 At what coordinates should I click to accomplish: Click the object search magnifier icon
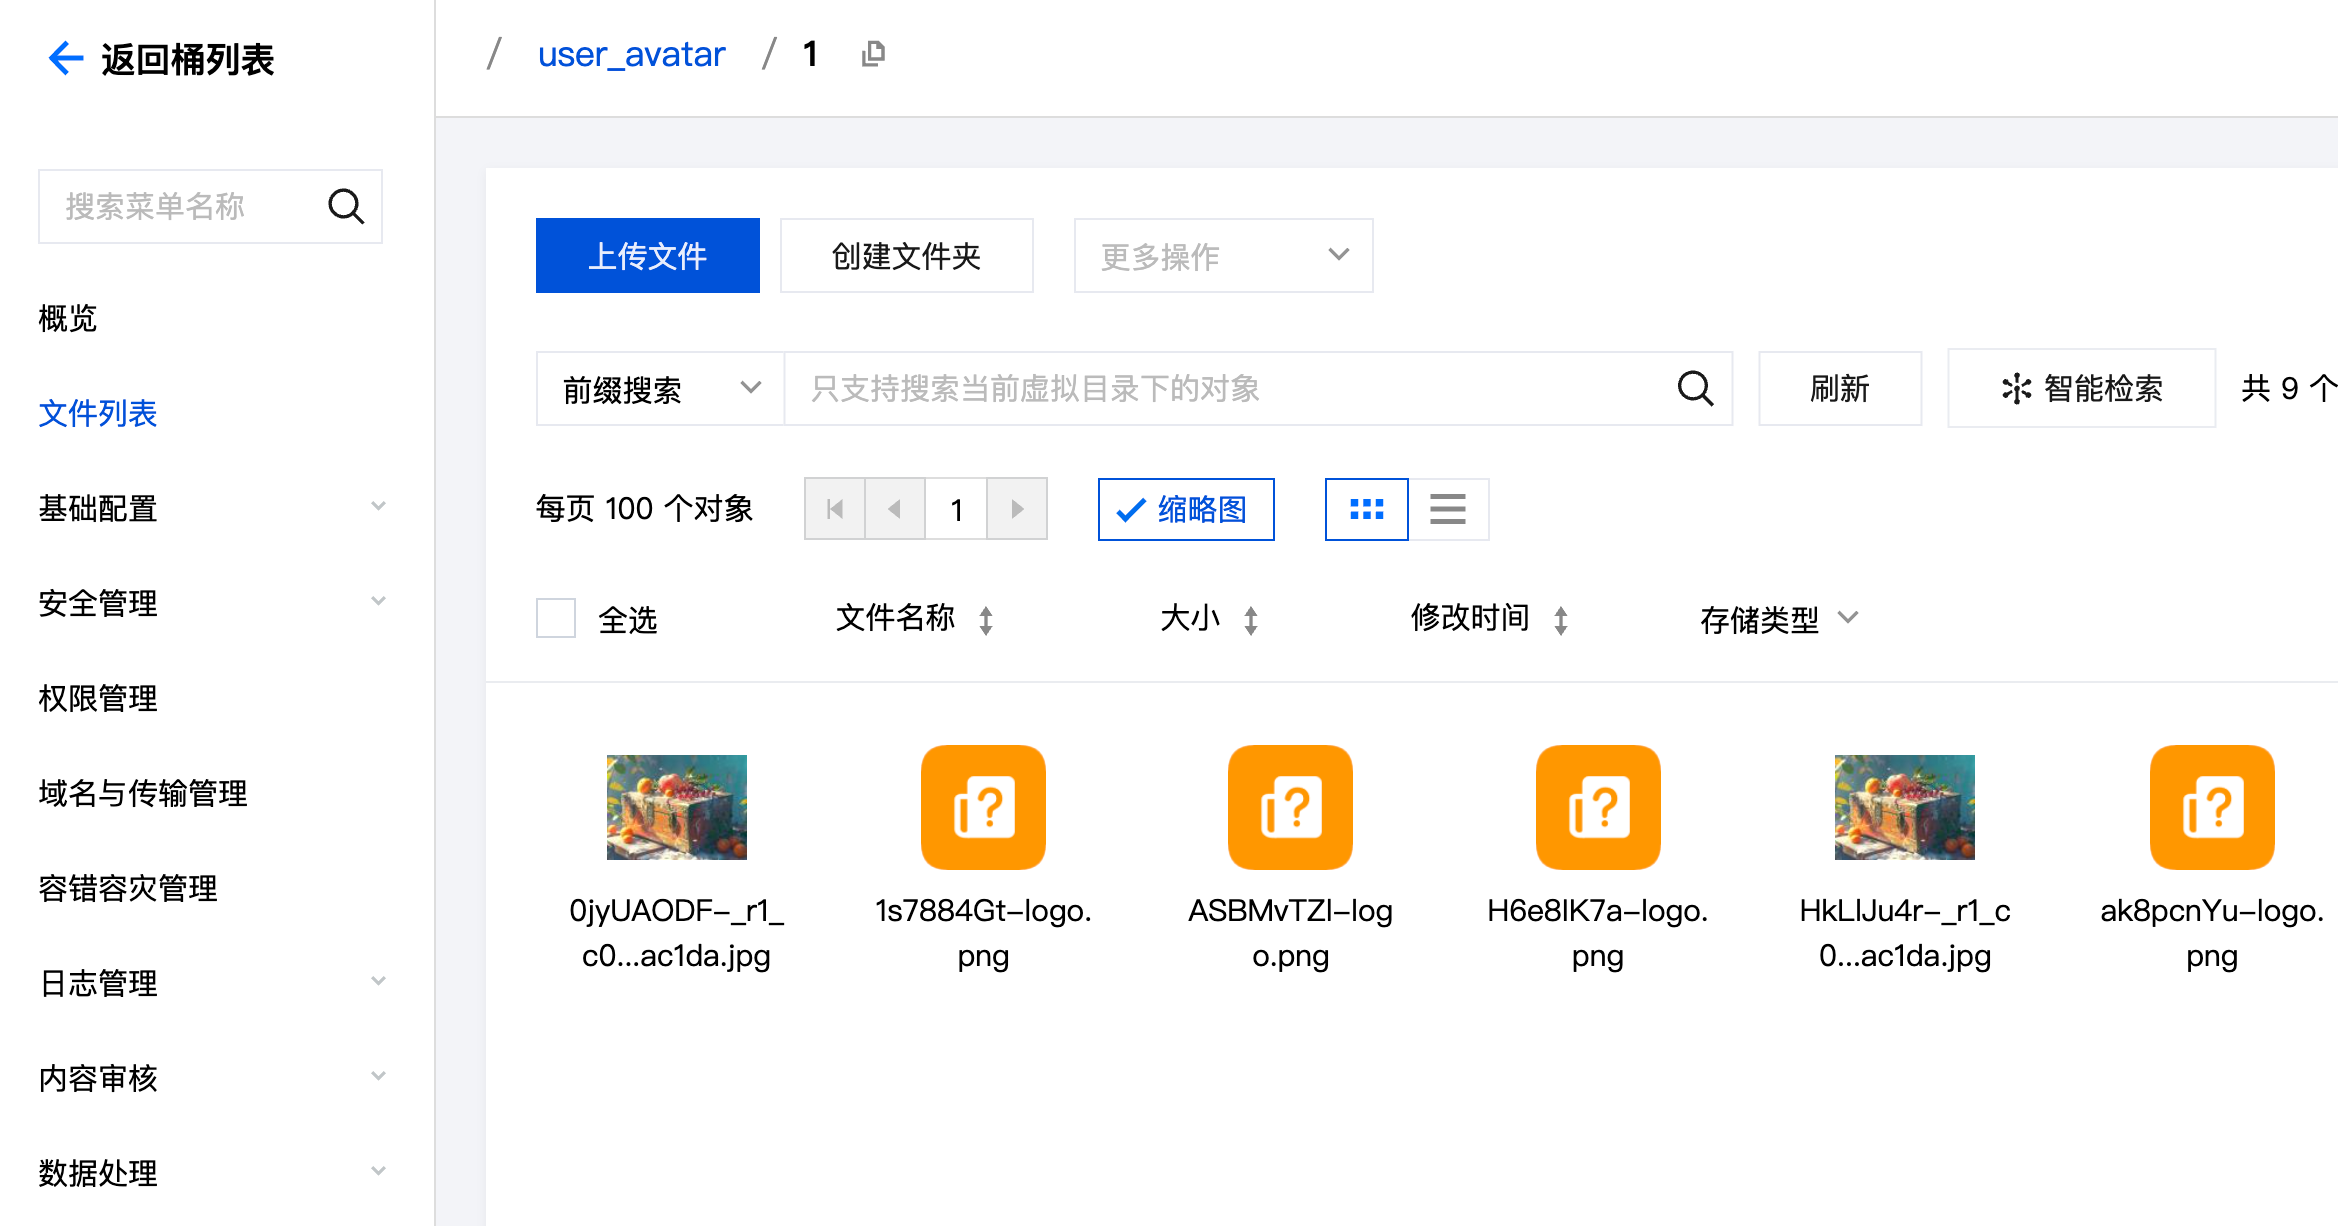point(1694,388)
